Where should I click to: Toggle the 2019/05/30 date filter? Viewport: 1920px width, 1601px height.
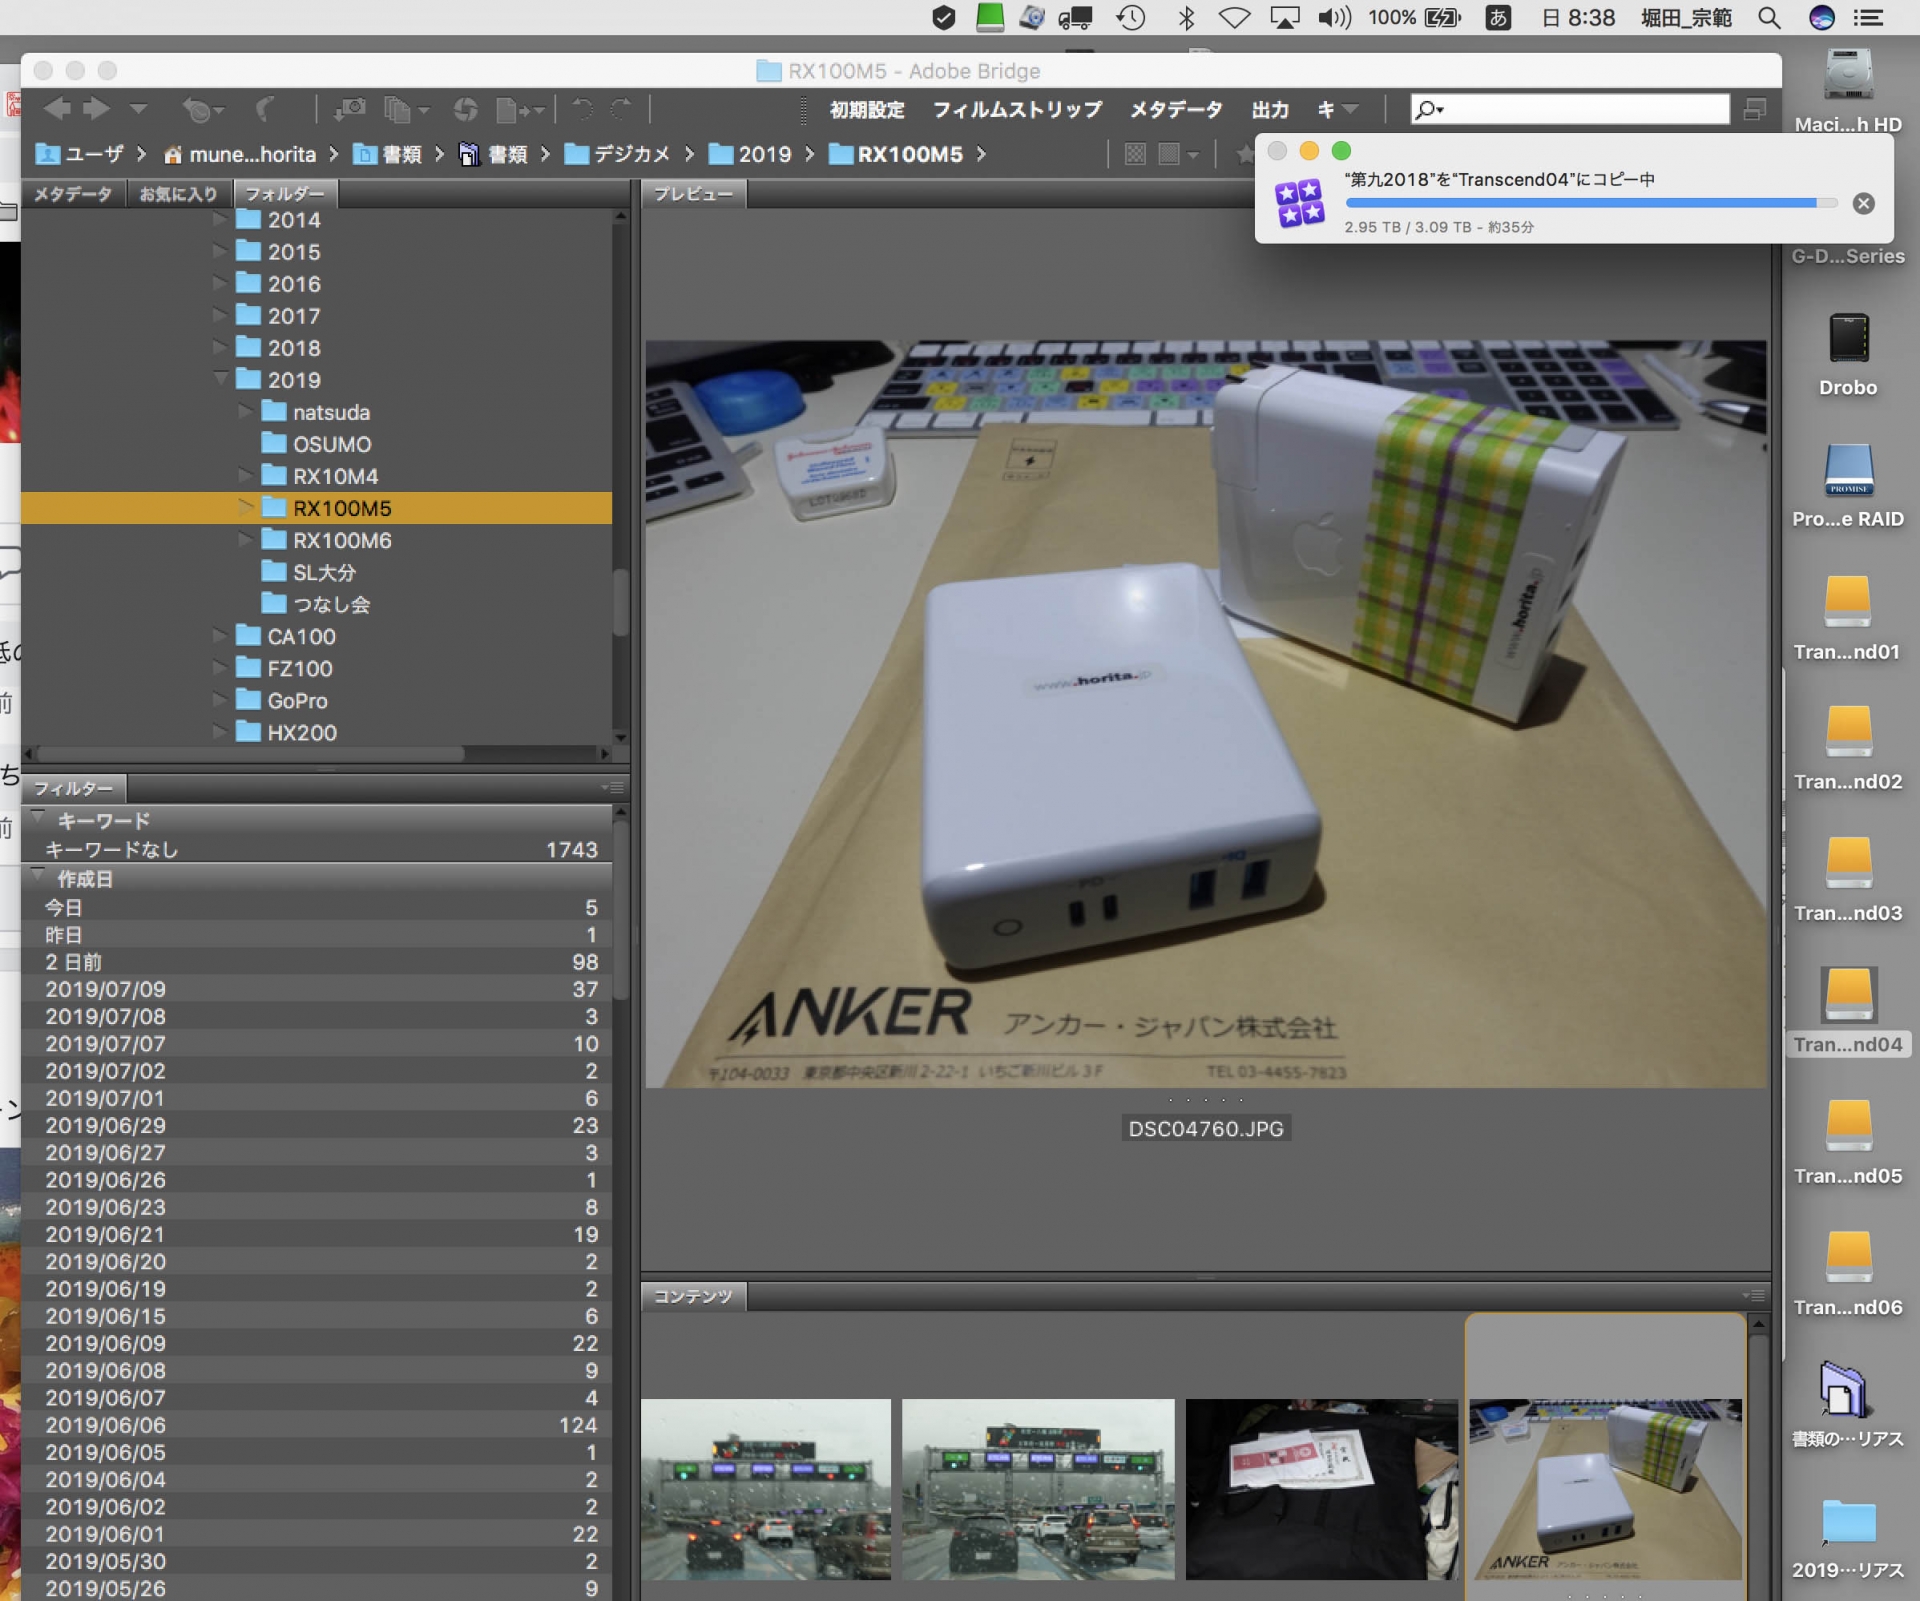317,1560
